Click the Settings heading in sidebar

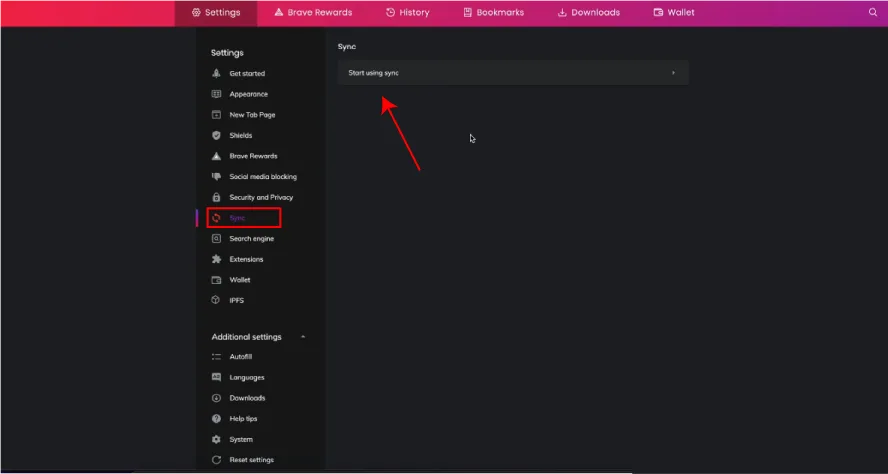tap(227, 53)
